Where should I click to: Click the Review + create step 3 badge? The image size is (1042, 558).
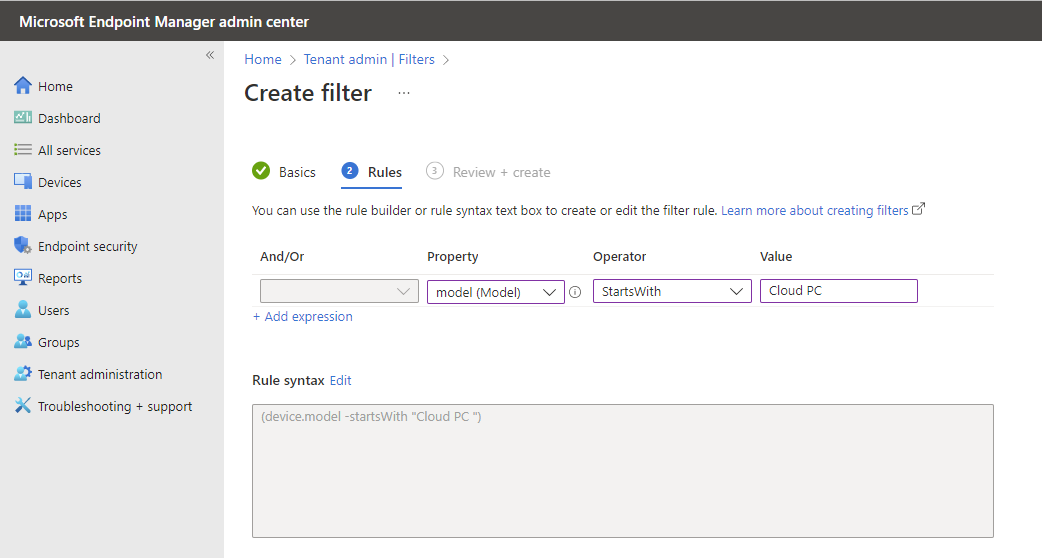pyautogui.click(x=435, y=171)
